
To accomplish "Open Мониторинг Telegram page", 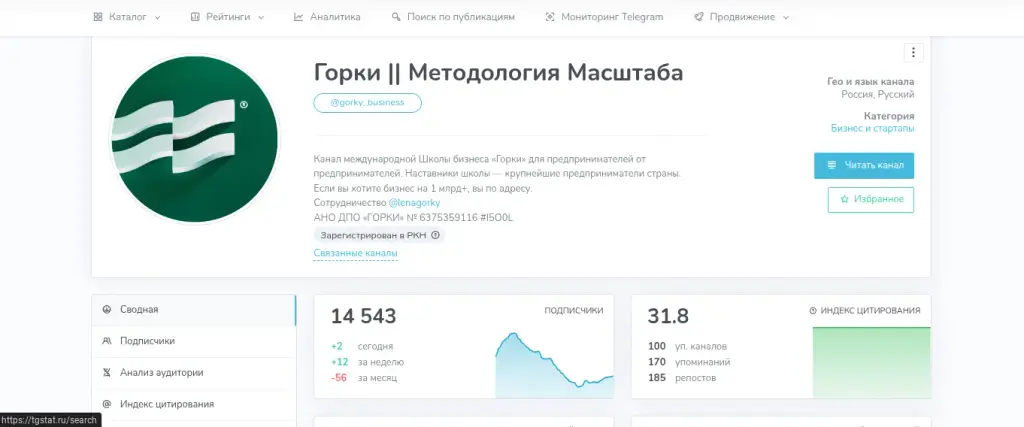I will tap(604, 17).
